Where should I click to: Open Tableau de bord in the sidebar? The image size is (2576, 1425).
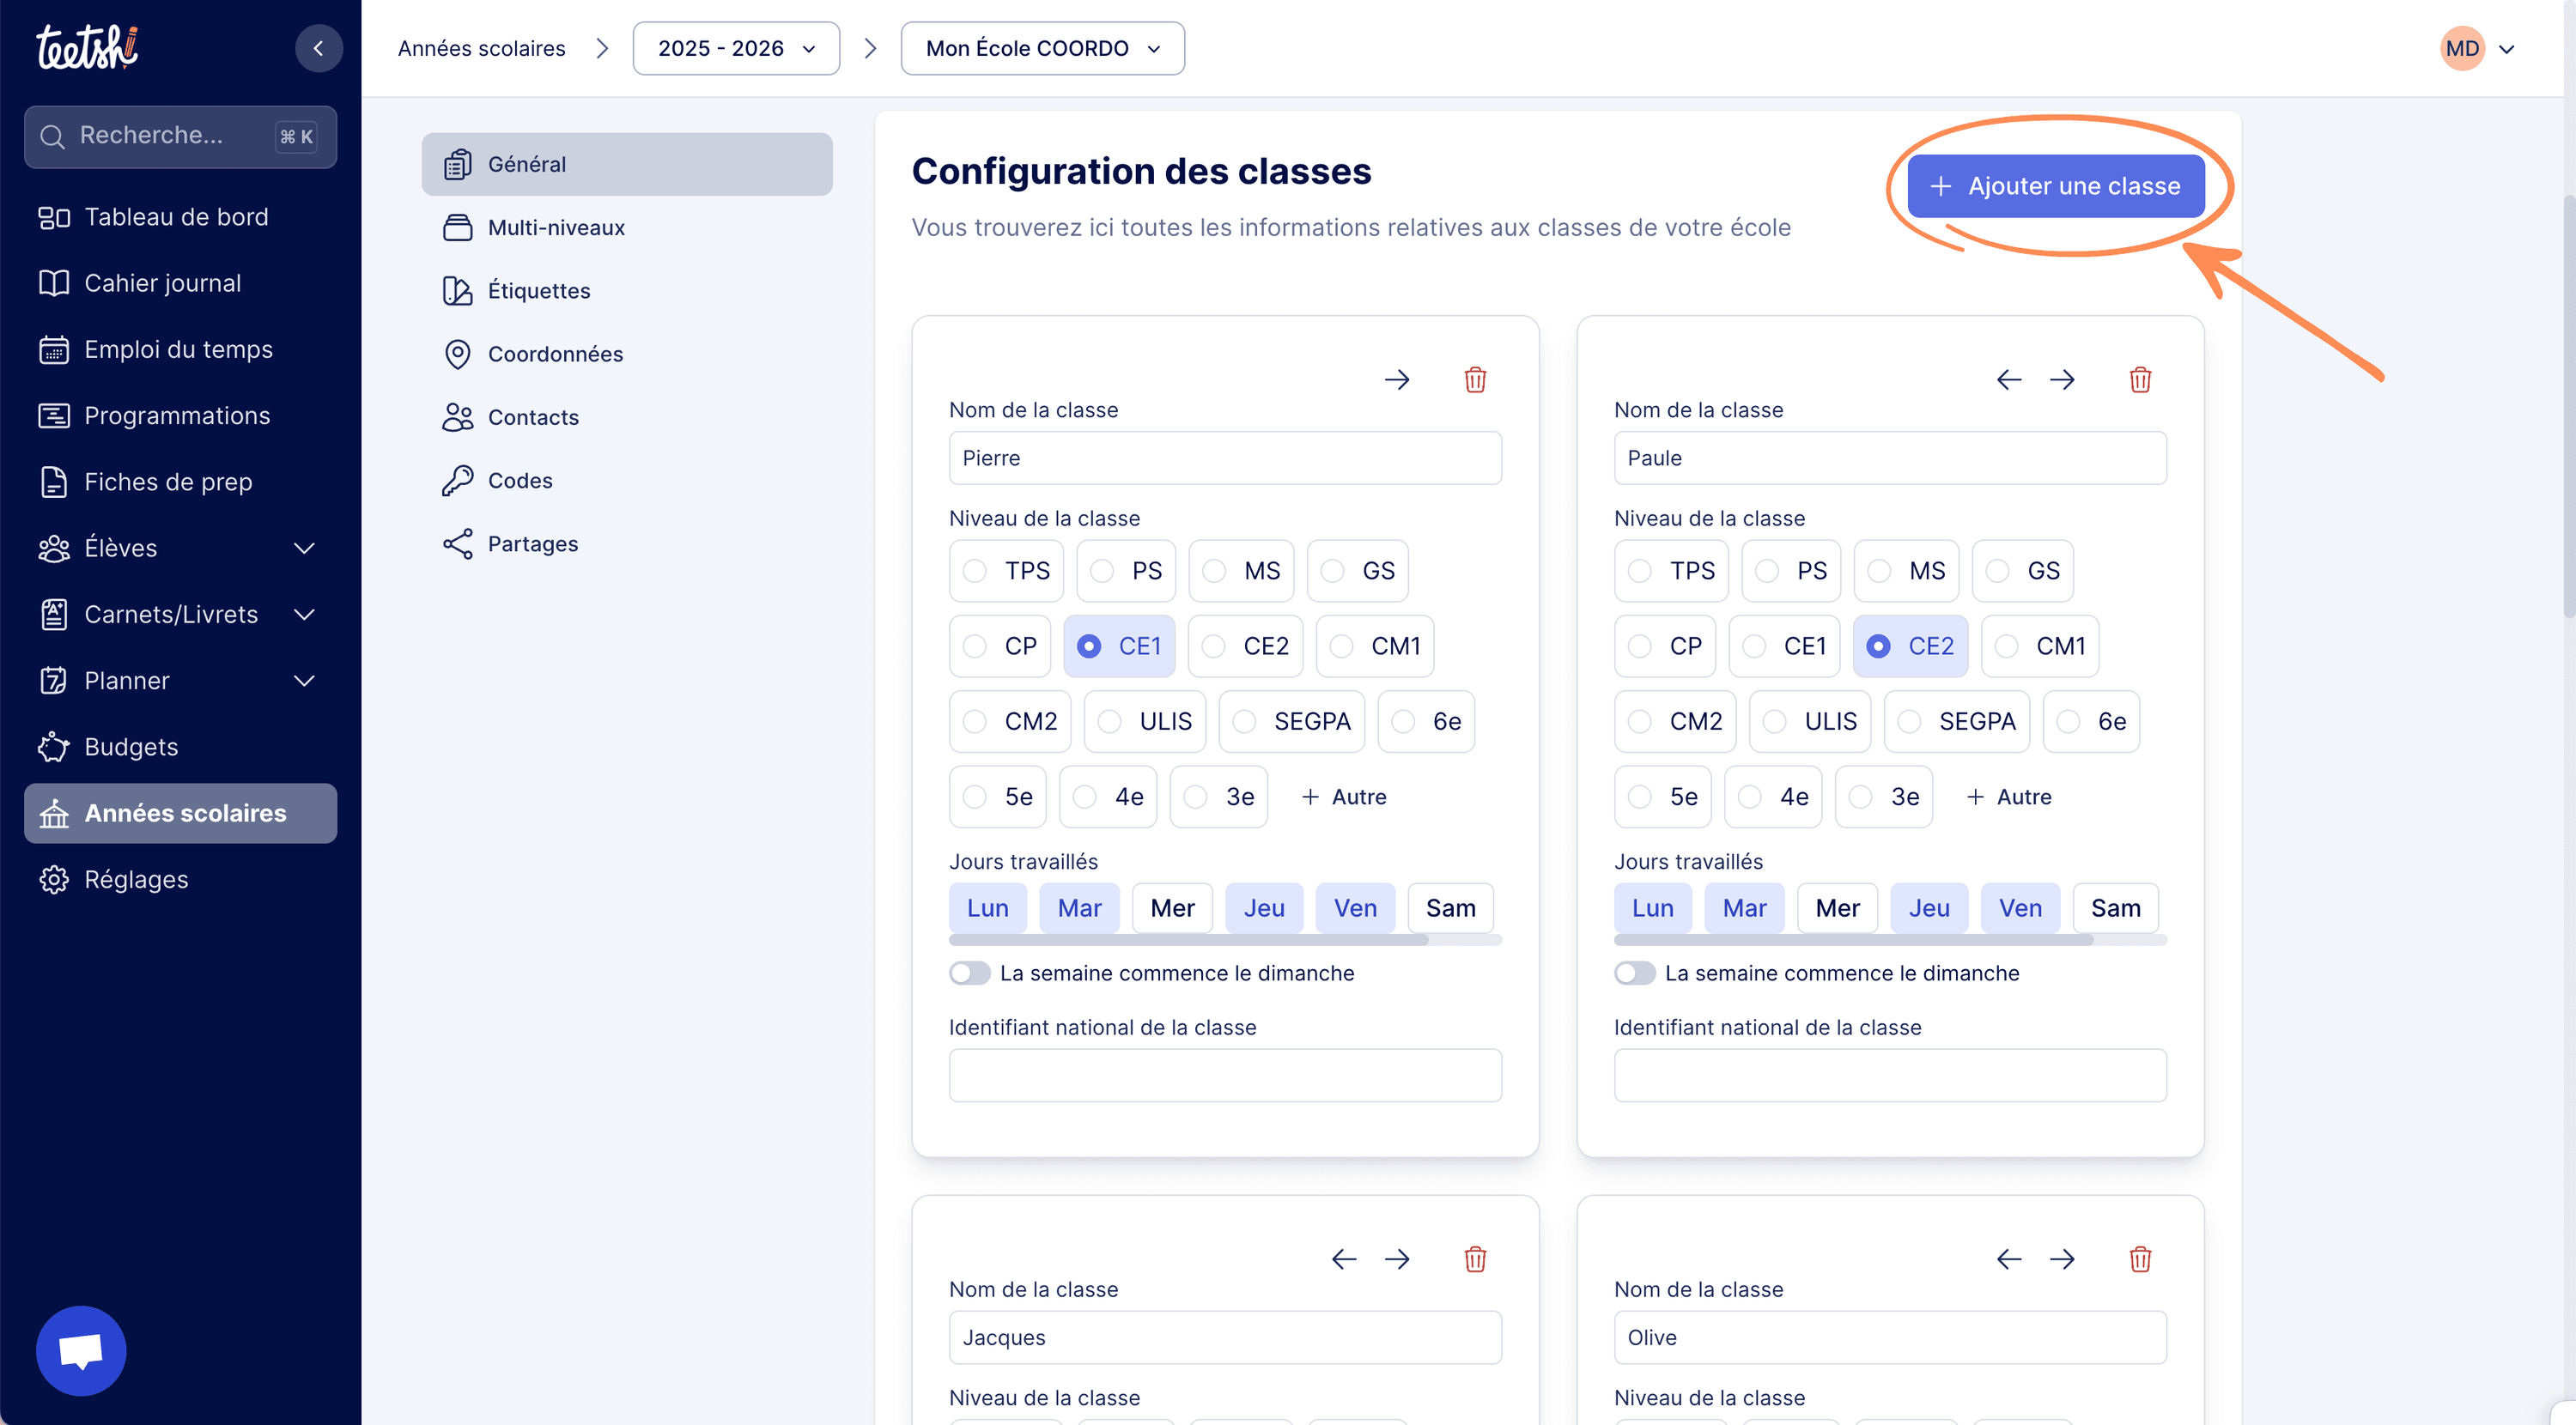[180, 217]
